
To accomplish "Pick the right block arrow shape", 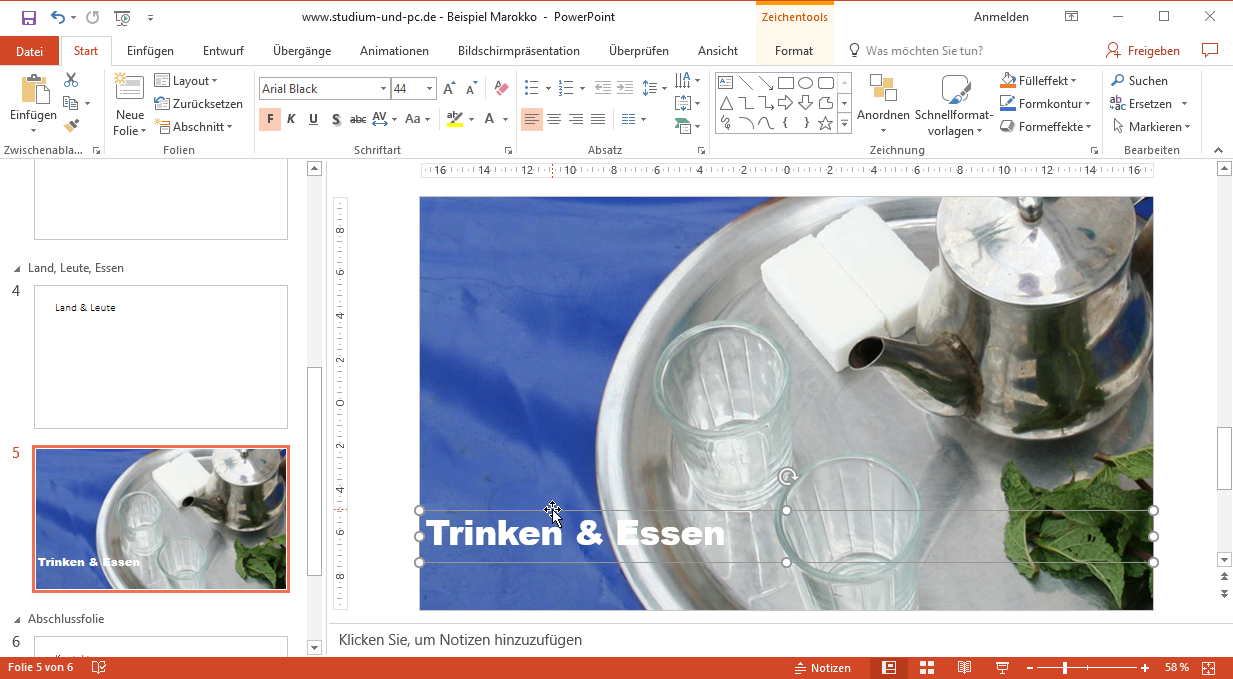I will (786, 103).
